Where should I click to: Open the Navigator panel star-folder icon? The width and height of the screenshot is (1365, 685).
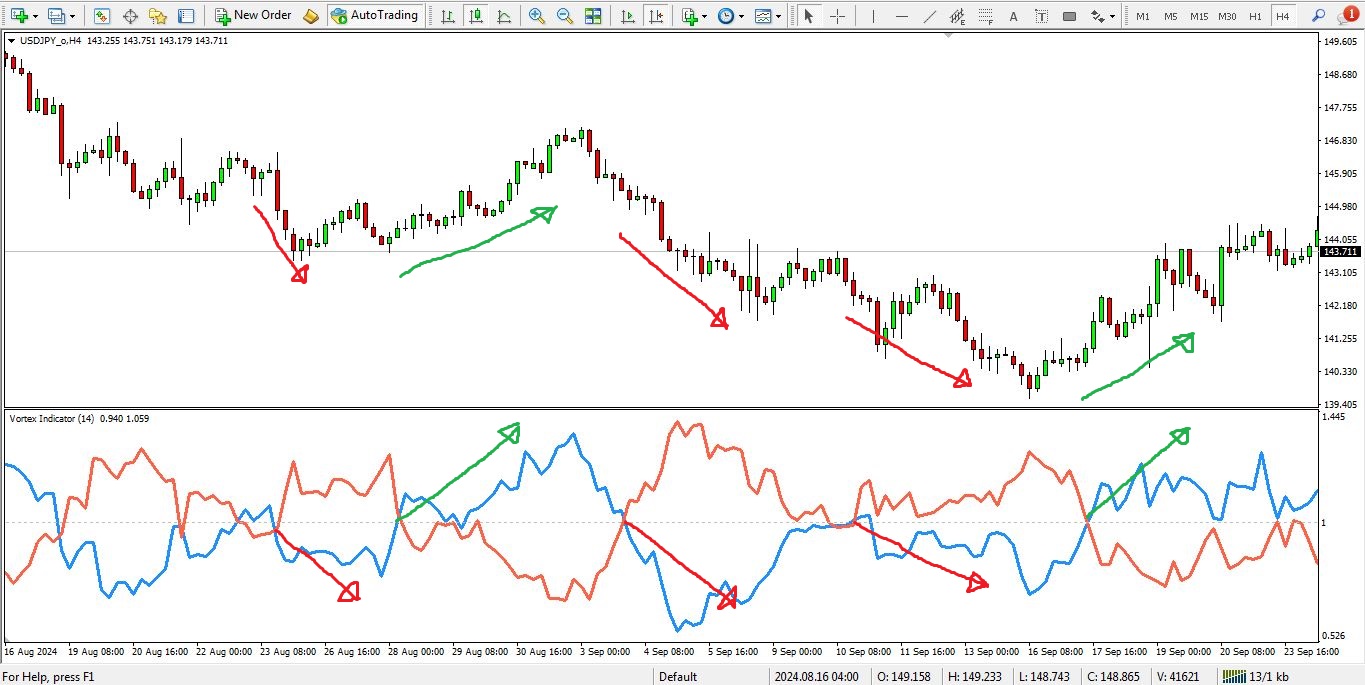[x=157, y=16]
